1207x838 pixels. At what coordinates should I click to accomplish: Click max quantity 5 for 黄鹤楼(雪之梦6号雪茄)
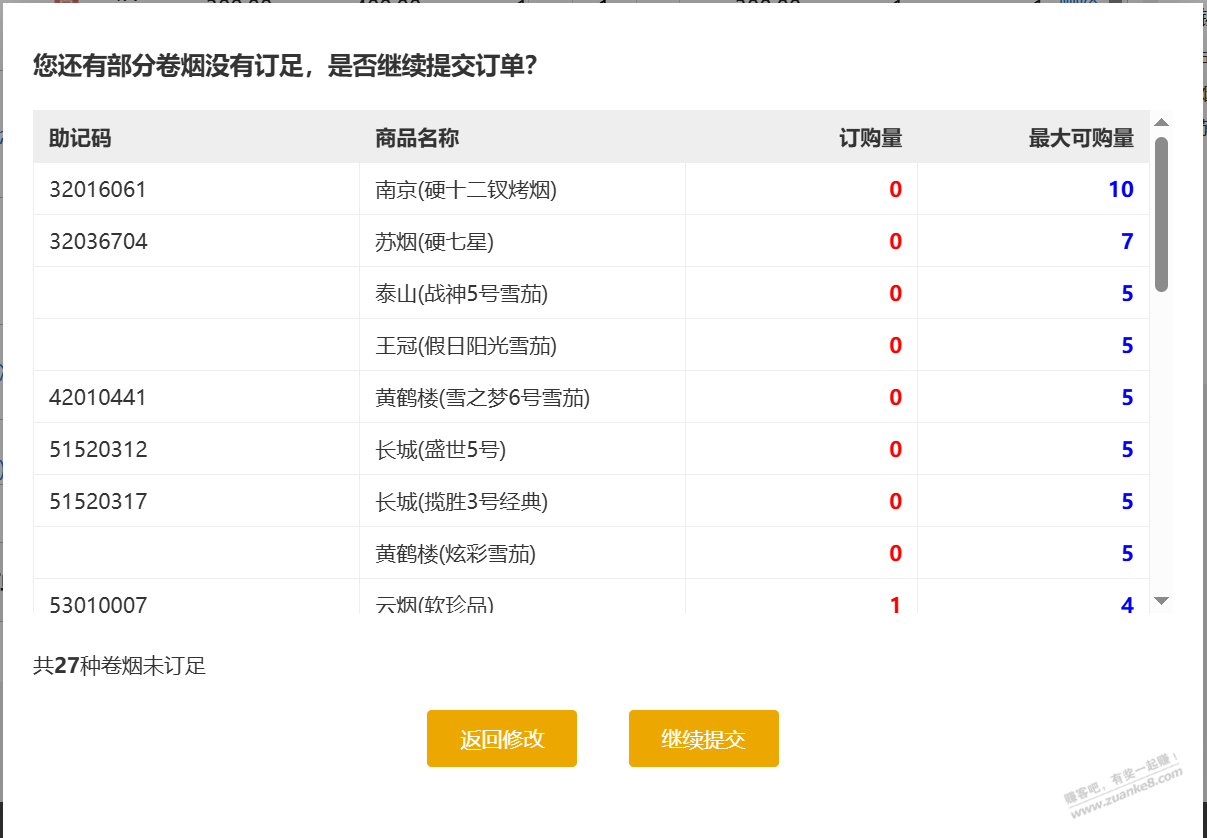coord(1127,397)
